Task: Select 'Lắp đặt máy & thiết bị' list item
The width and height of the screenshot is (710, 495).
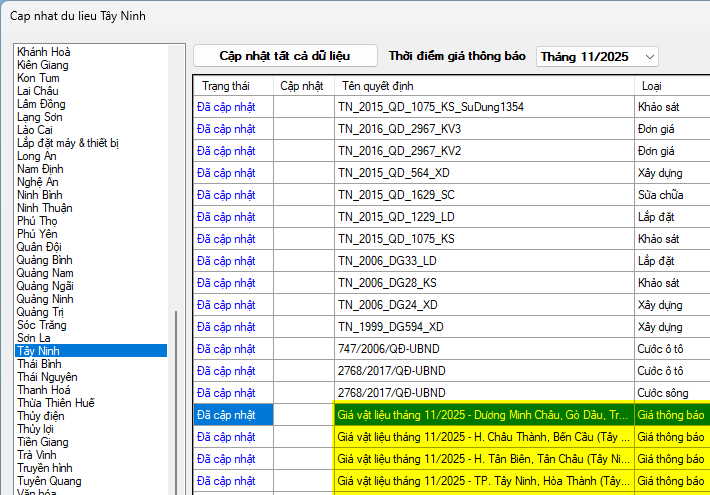Action: click(68, 143)
